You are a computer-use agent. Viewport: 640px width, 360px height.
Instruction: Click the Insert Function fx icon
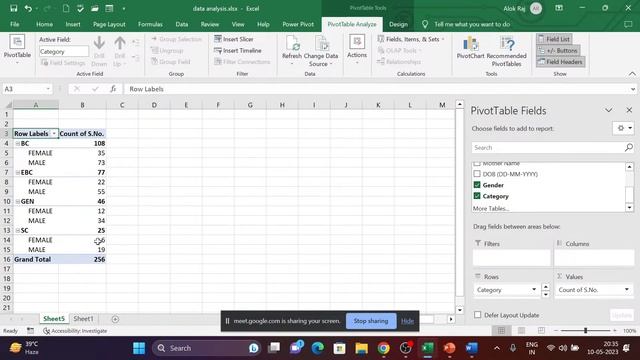point(113,89)
